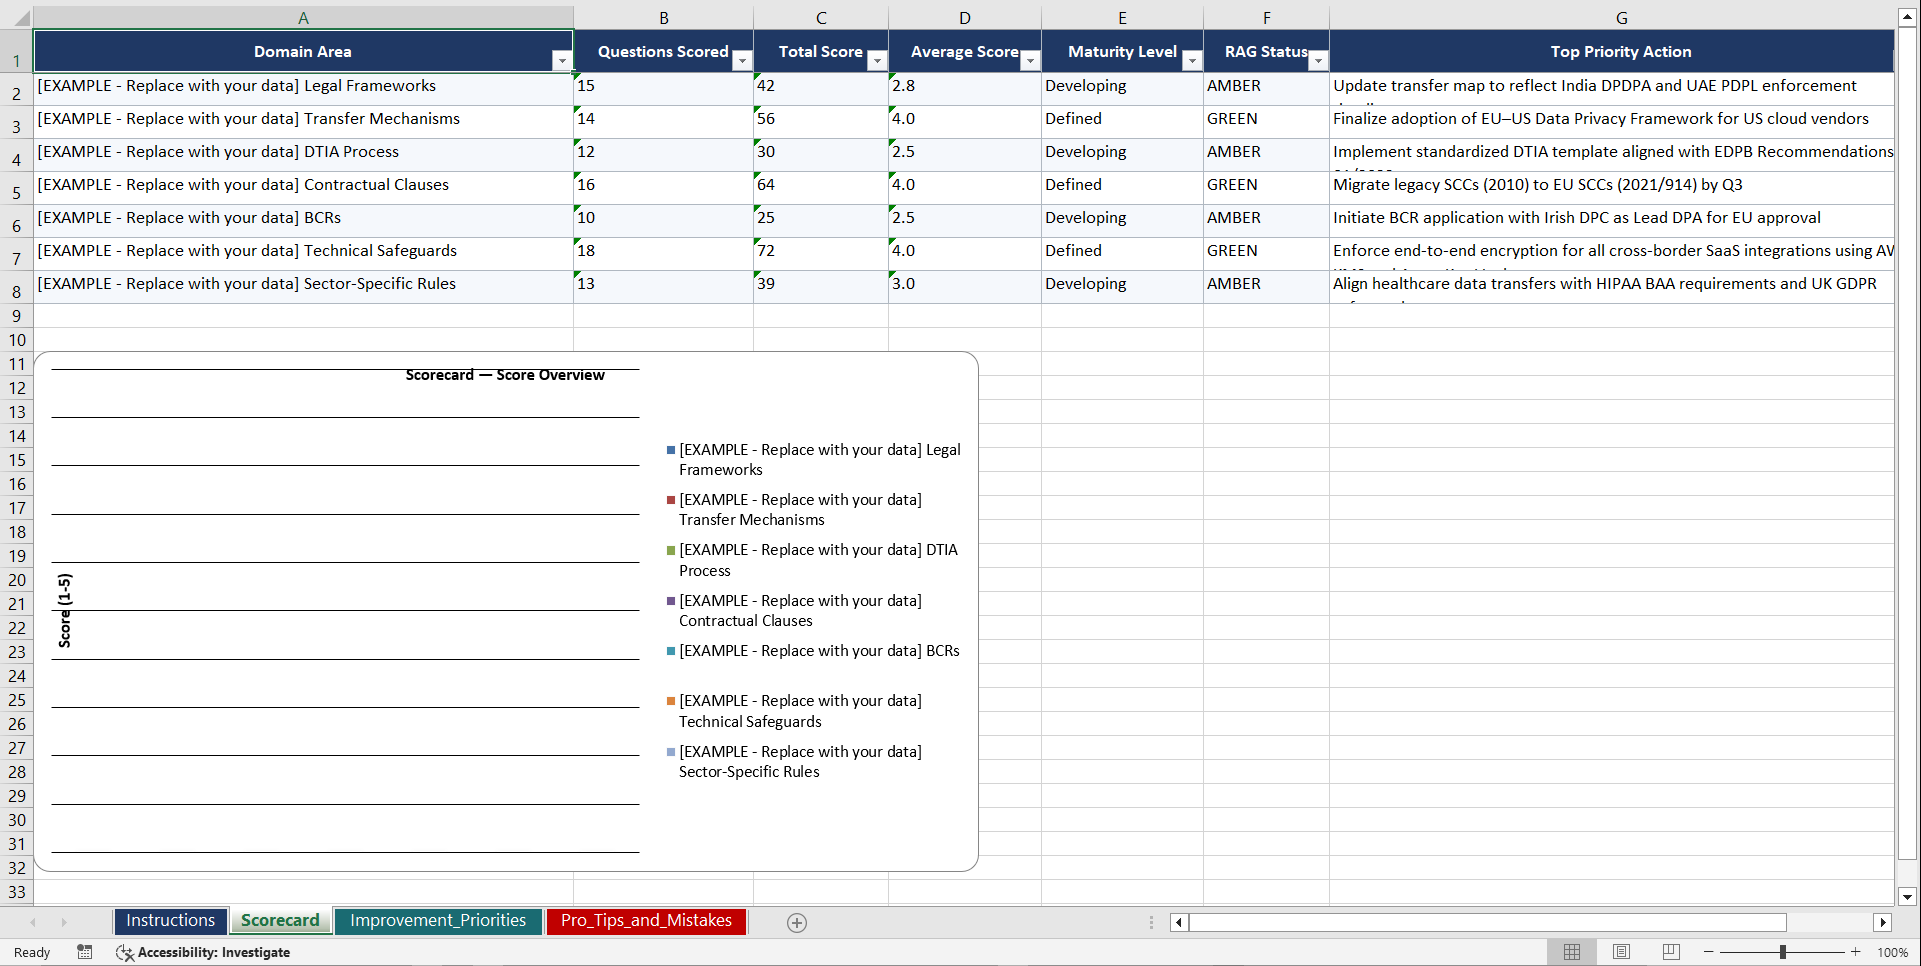This screenshot has width=1921, height=966.
Task: Open the RAG Status filter dropdown
Action: (1317, 60)
